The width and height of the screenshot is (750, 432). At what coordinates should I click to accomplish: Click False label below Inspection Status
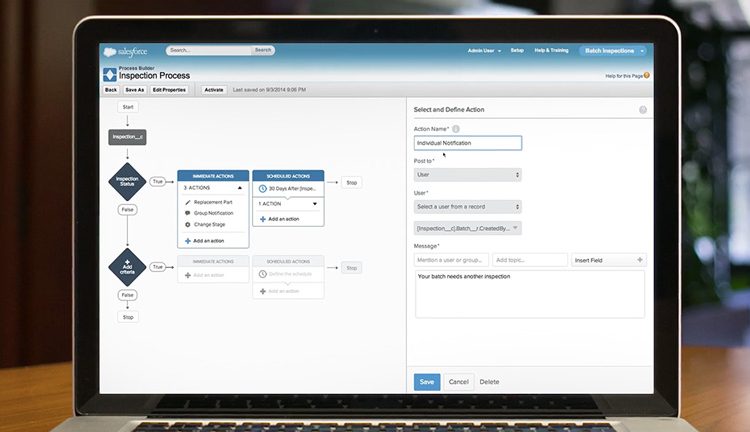point(127,210)
